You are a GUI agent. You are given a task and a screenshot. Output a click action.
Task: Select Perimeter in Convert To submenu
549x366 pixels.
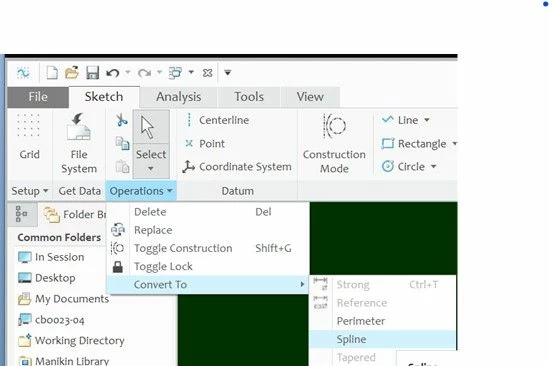tap(383, 321)
